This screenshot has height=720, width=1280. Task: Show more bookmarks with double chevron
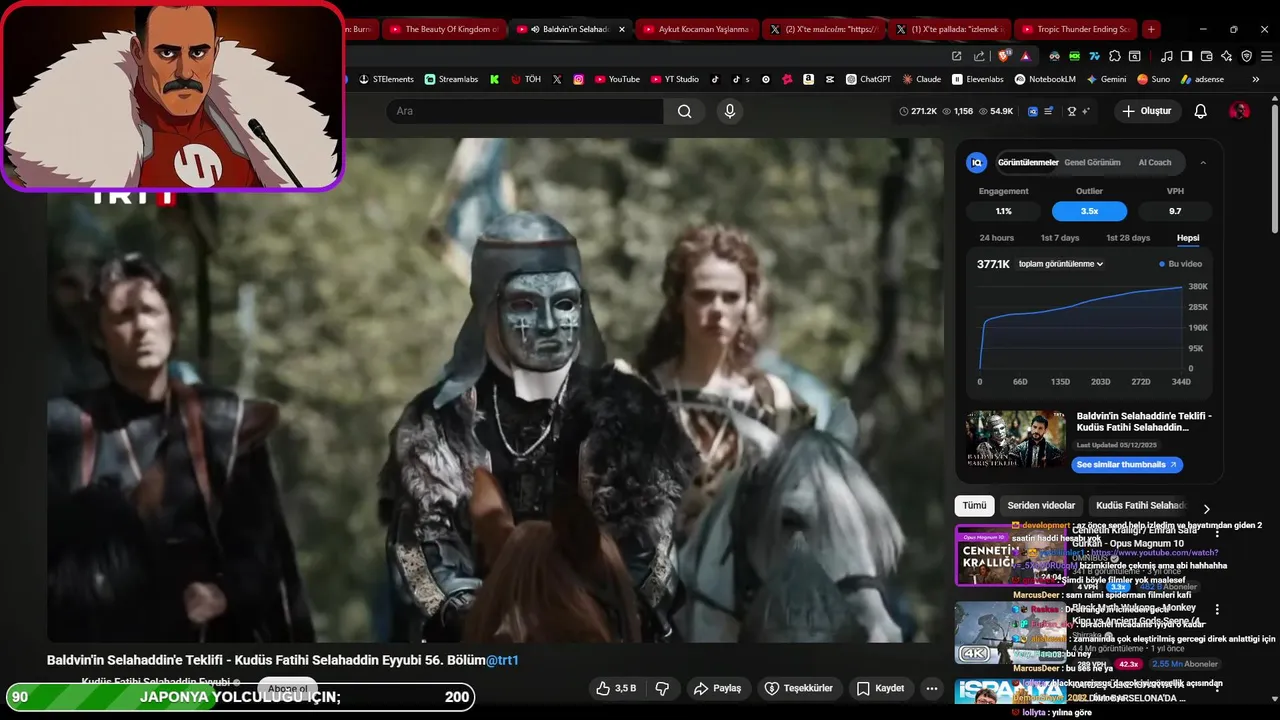point(1255,79)
